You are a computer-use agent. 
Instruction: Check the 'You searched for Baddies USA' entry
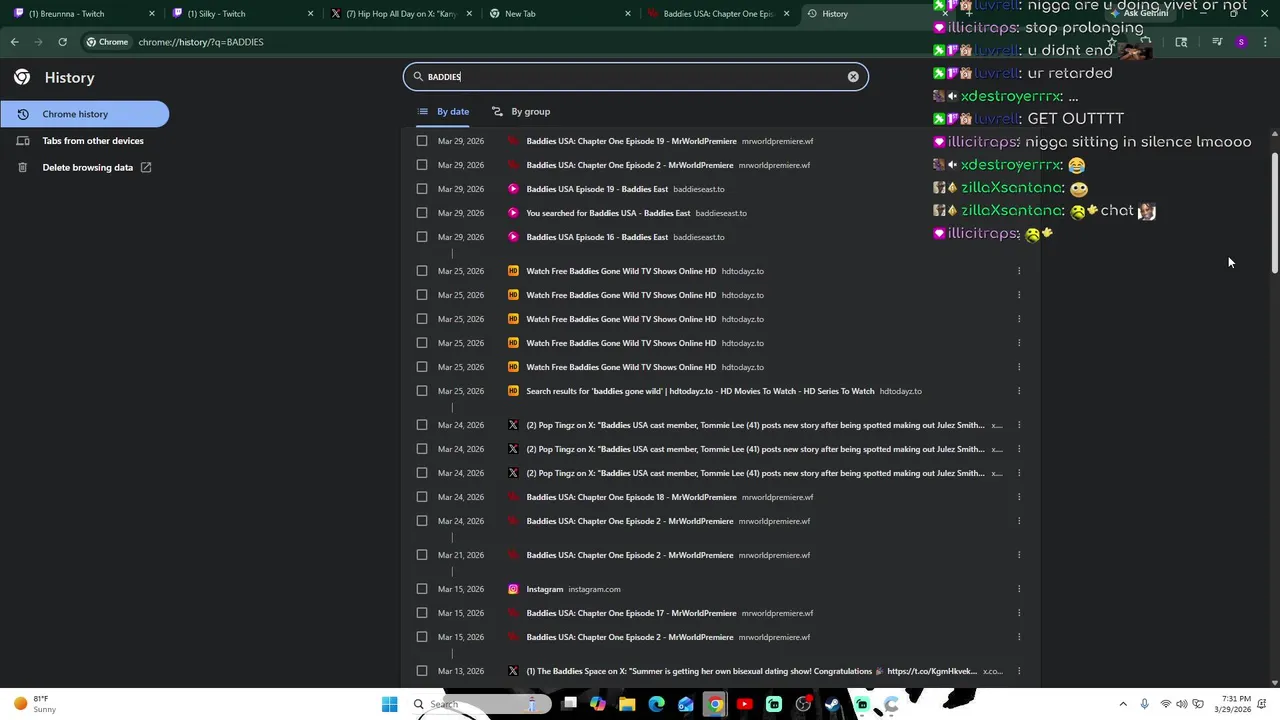point(422,213)
